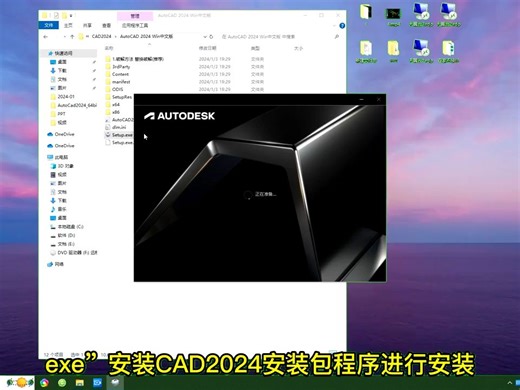The image size is (520, 390).
Task: Open the recent locations dropdown arrow
Action: tap(65, 37)
